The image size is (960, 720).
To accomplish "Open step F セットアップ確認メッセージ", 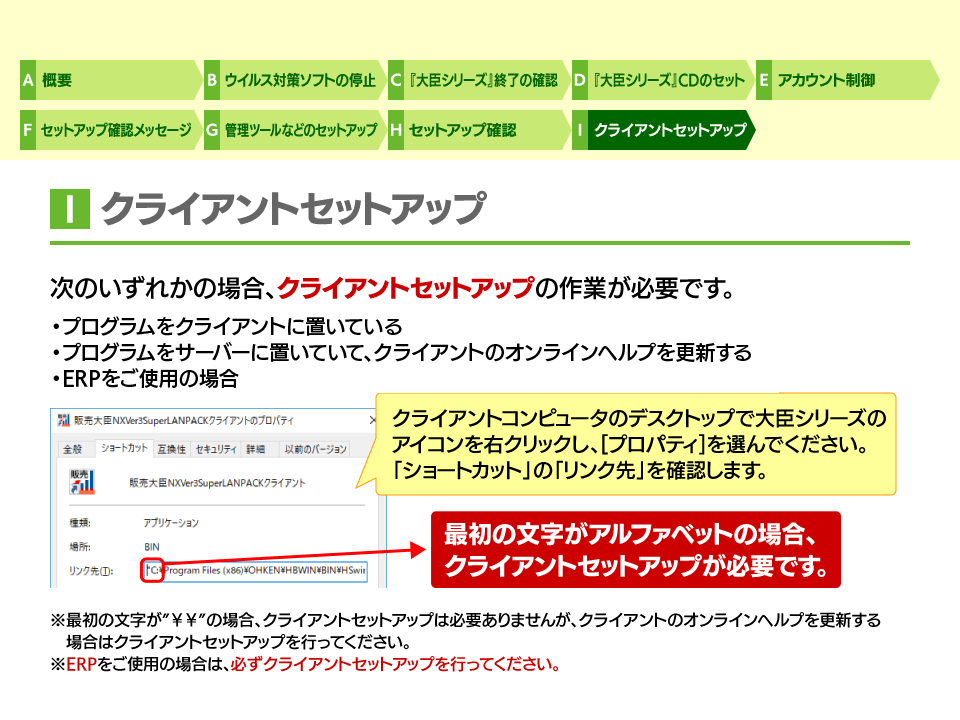I will (111, 130).
